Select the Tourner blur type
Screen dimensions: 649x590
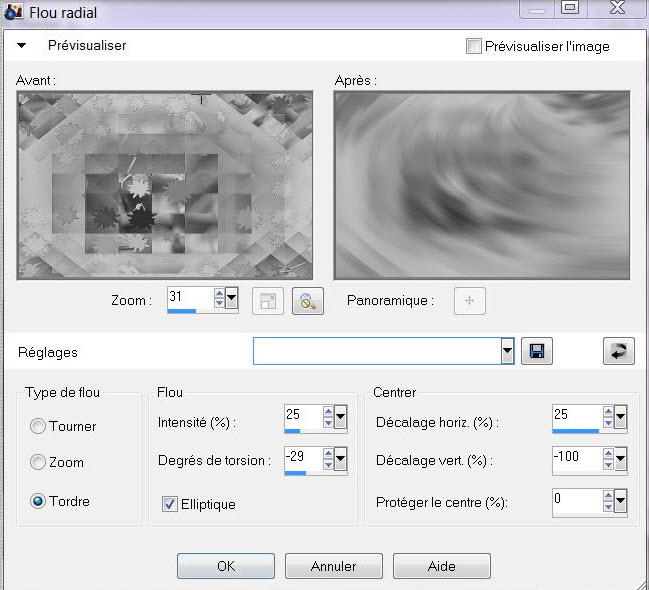[38, 426]
